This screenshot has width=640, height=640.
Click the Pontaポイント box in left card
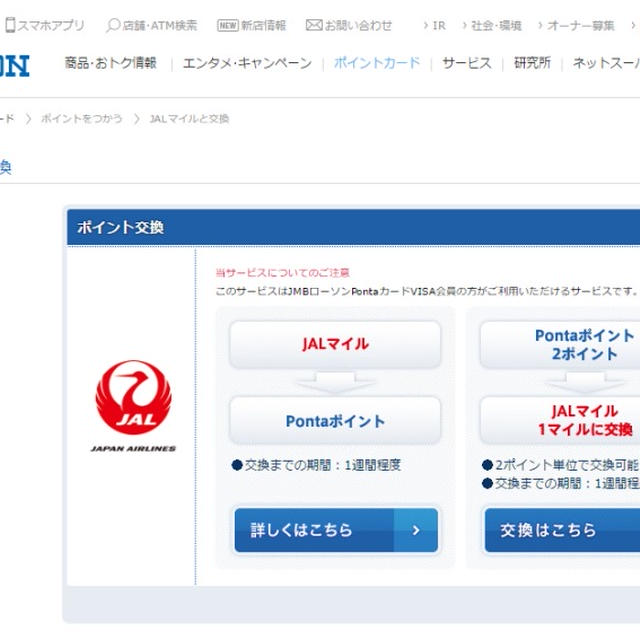[335, 421]
